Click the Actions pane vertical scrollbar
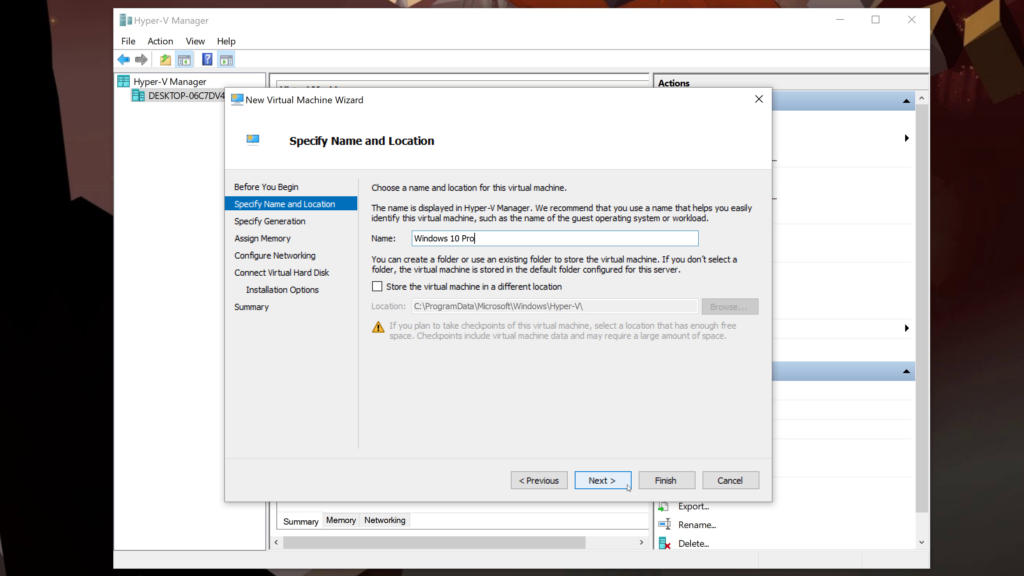The width and height of the screenshot is (1024, 576). [x=921, y=307]
